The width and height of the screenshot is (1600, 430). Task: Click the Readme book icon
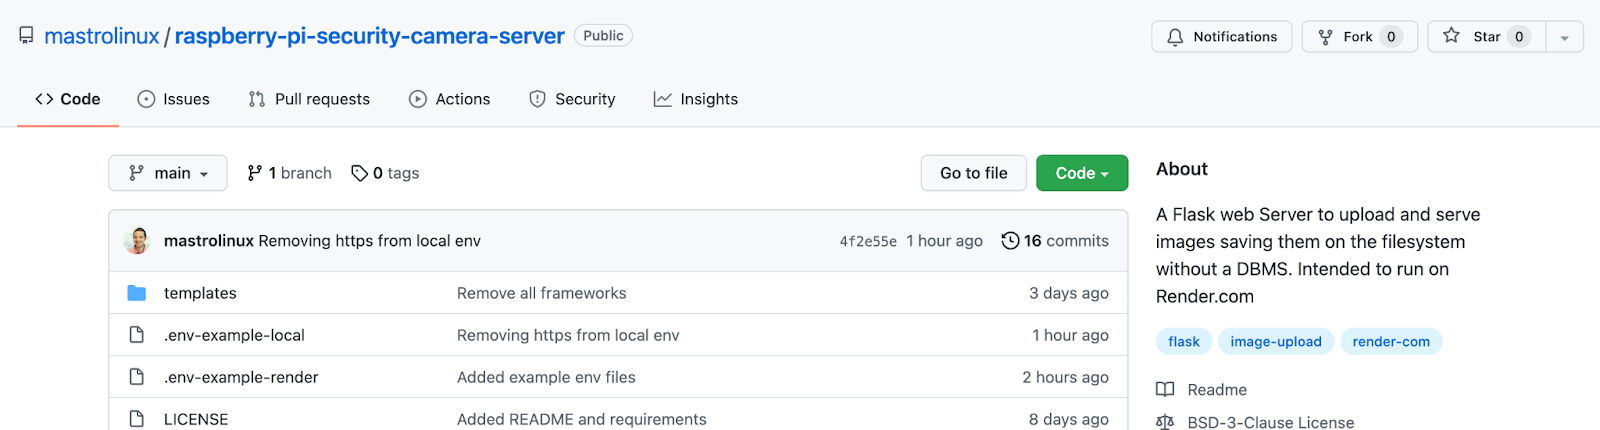click(1165, 390)
